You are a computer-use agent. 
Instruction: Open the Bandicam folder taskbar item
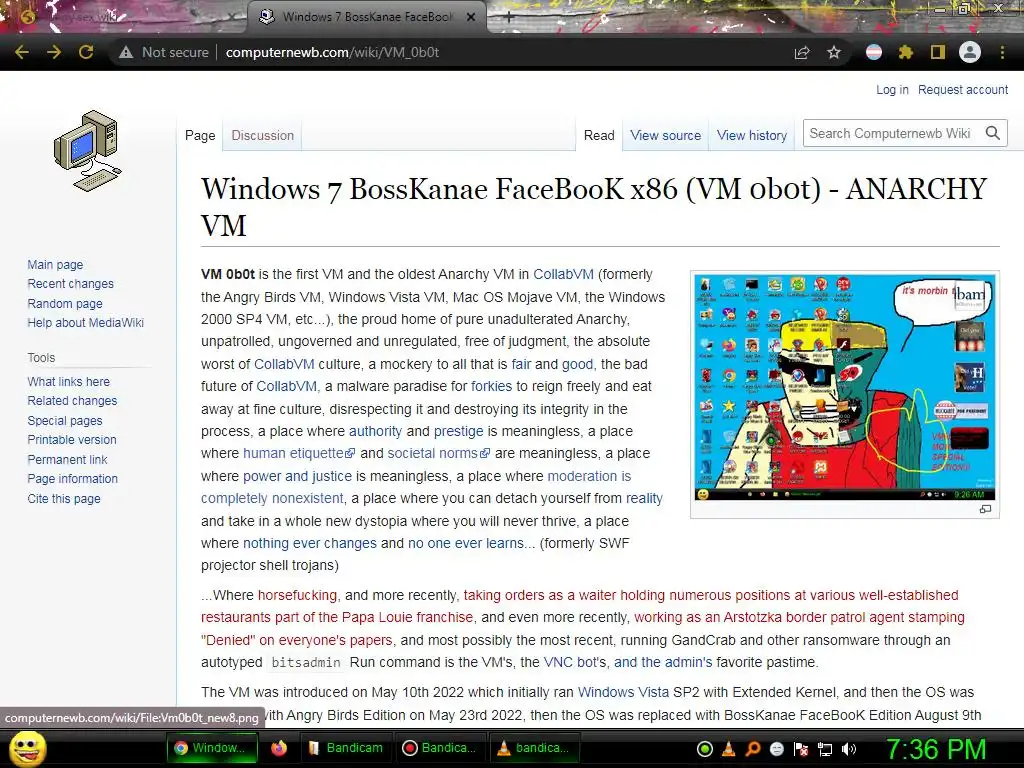(x=346, y=748)
